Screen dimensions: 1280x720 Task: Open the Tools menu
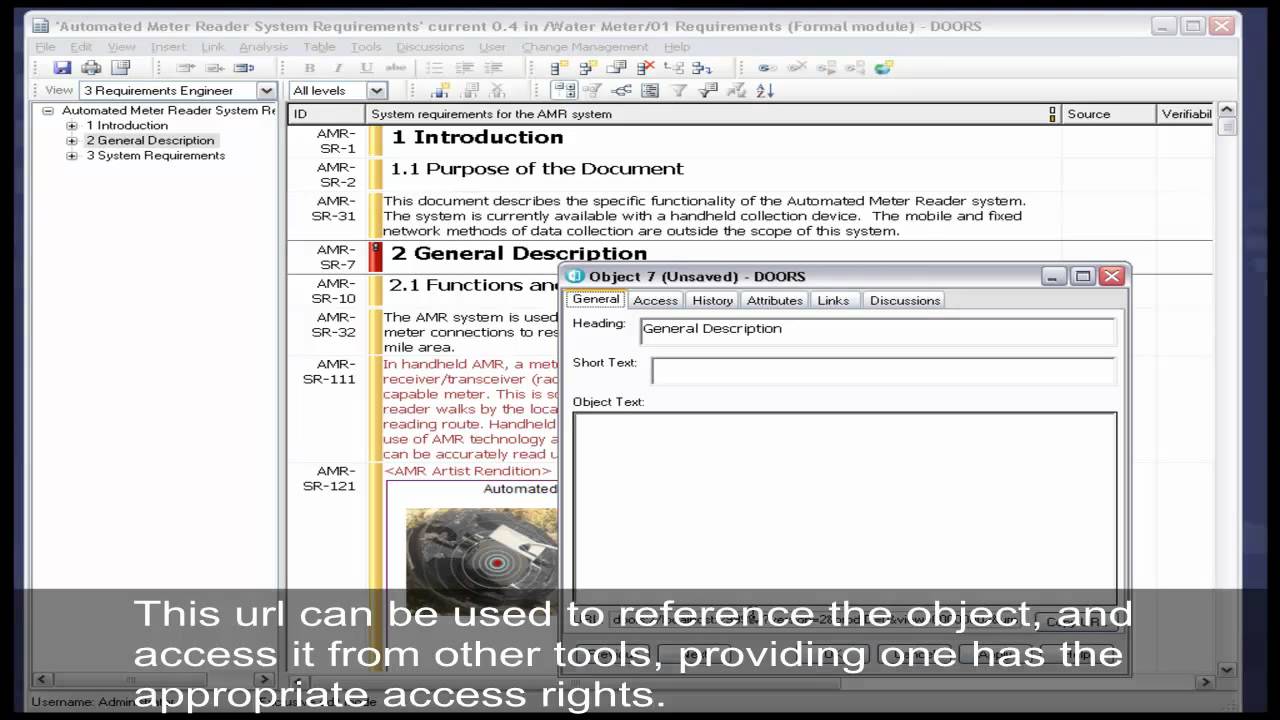click(x=366, y=47)
